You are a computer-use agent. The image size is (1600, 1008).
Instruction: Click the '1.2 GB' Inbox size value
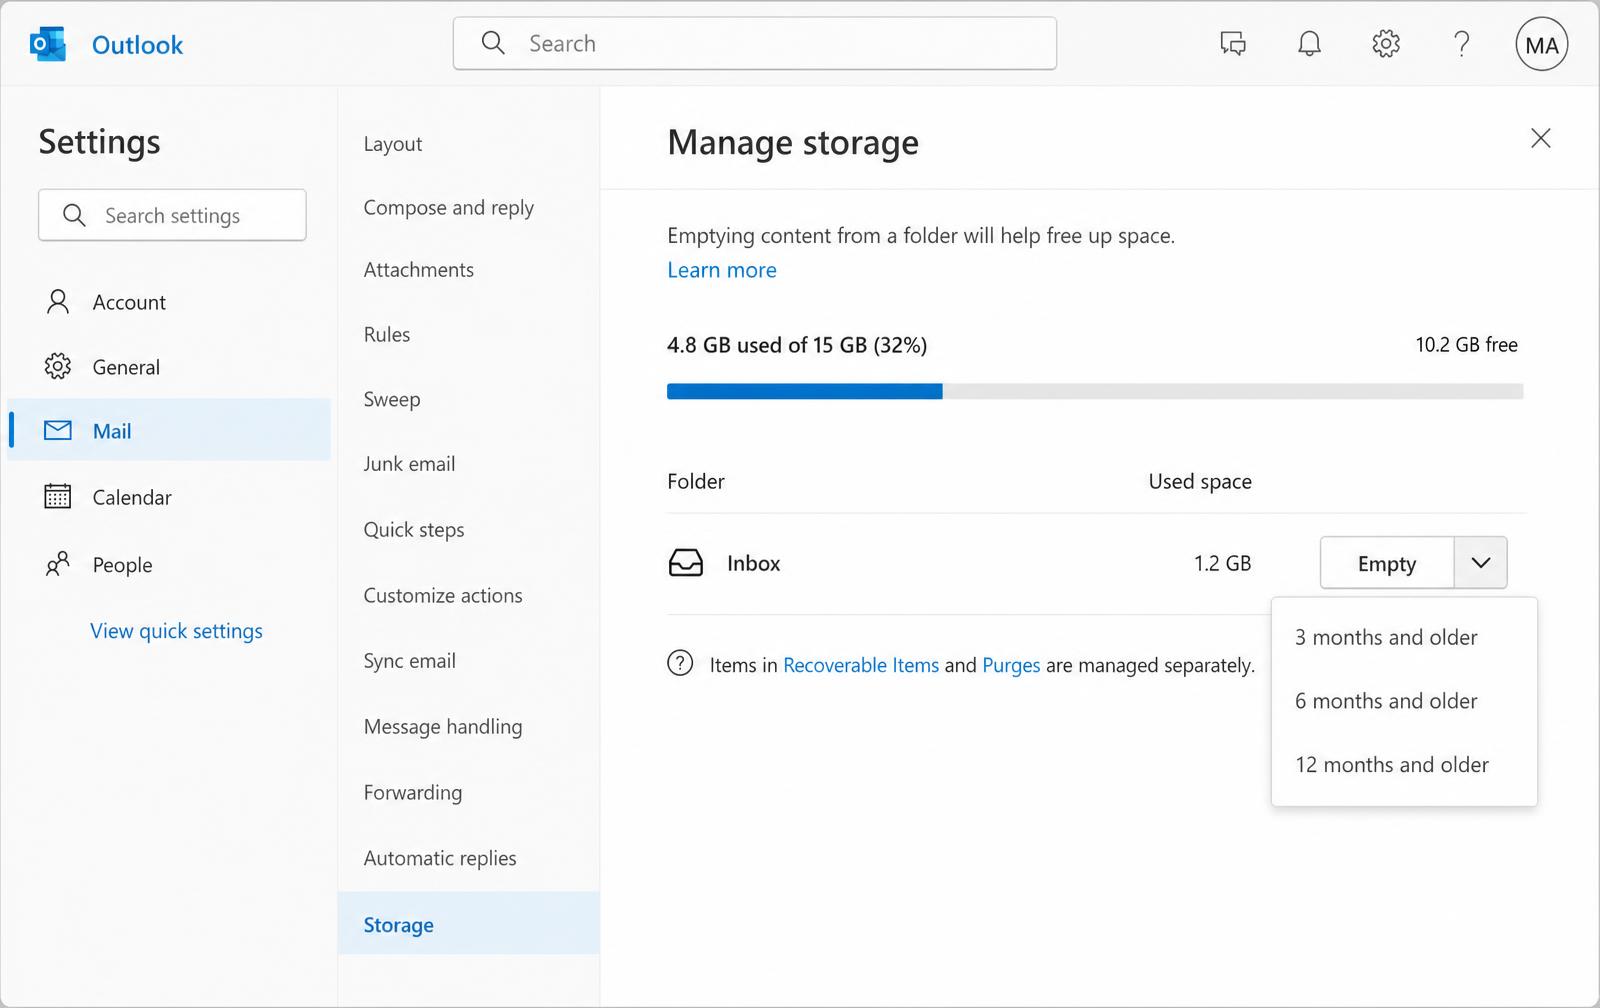[x=1222, y=563]
